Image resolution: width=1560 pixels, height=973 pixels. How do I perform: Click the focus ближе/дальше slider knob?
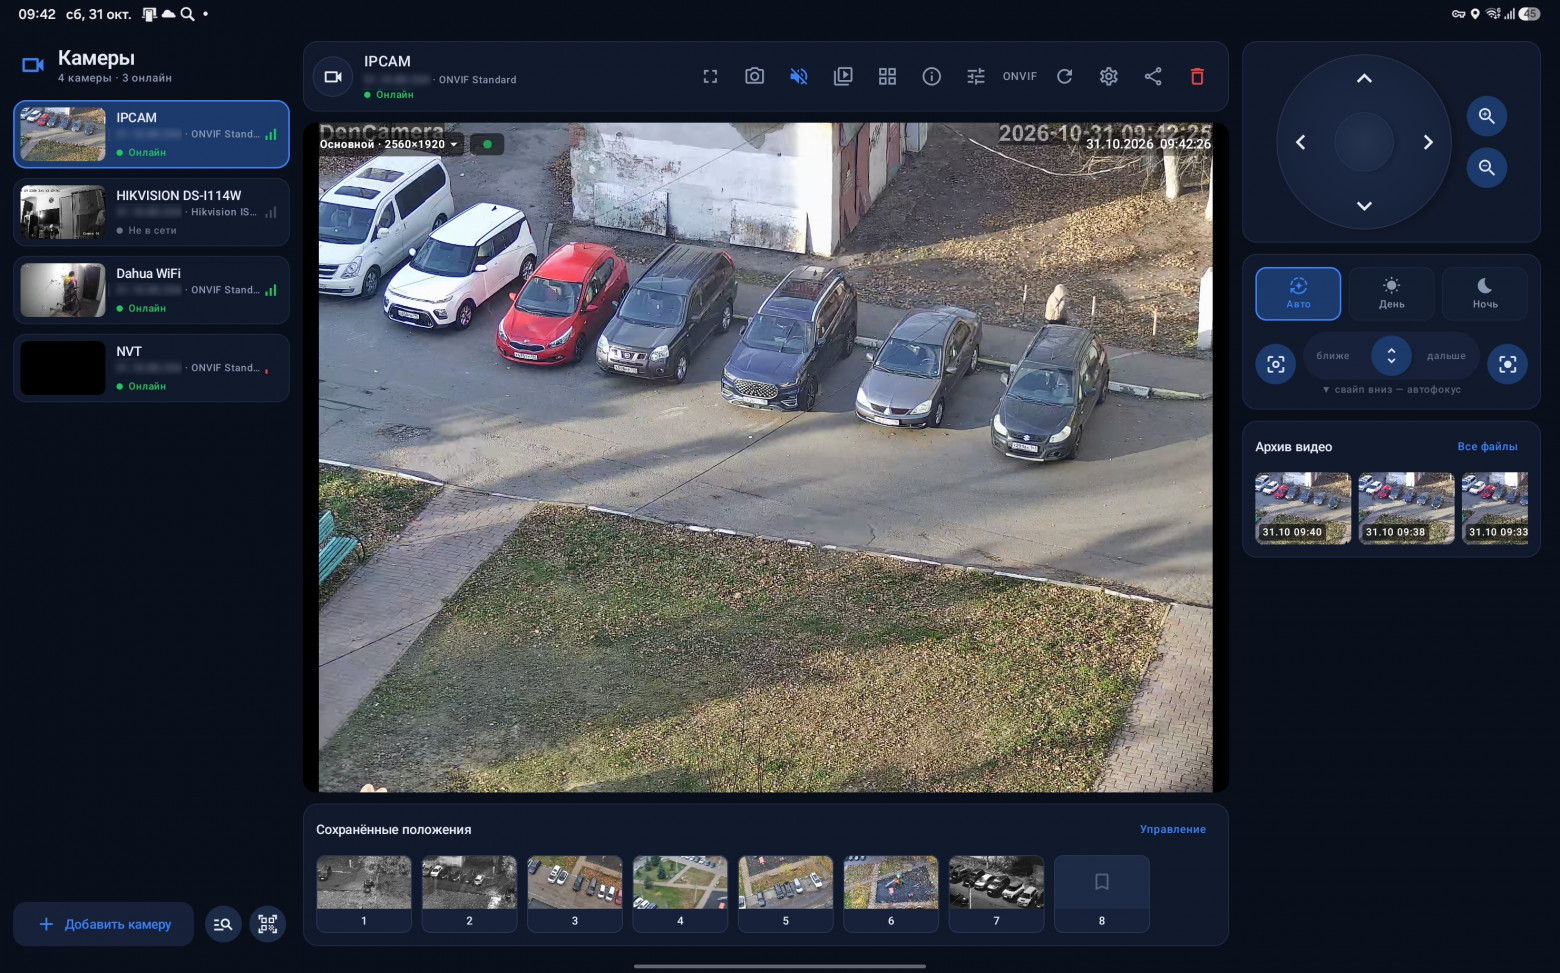coord(1391,356)
